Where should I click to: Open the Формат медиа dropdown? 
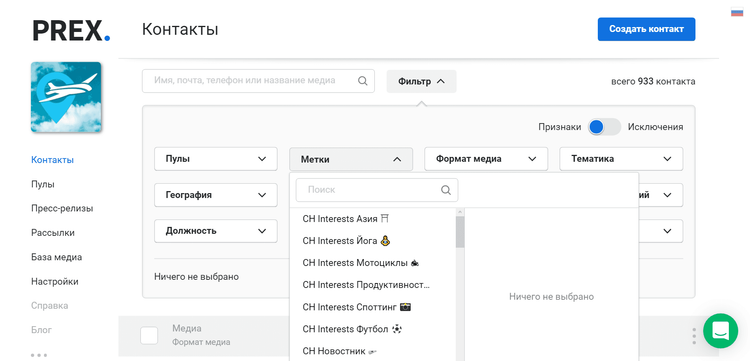[x=486, y=159]
